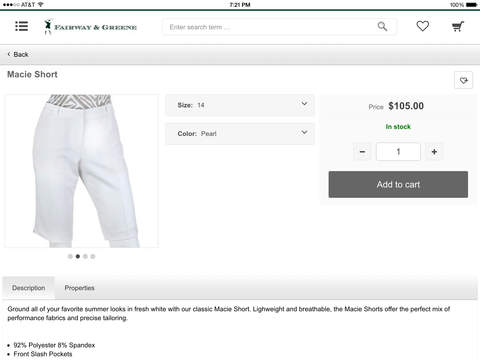This screenshot has width=480, height=360.
Task: Tap the Fairway & Greene logo
Action: [90, 27]
